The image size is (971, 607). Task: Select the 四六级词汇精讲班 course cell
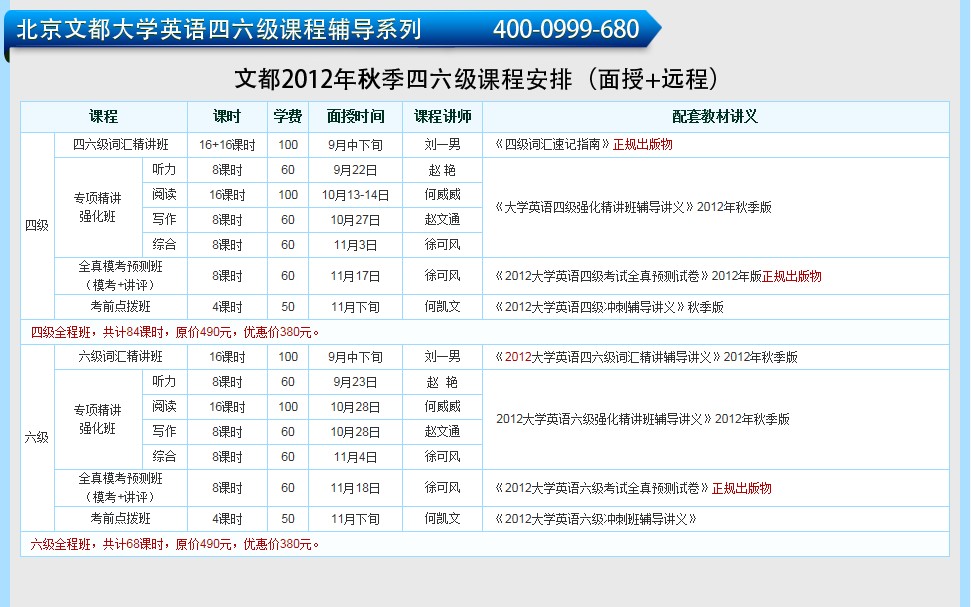(x=121, y=145)
